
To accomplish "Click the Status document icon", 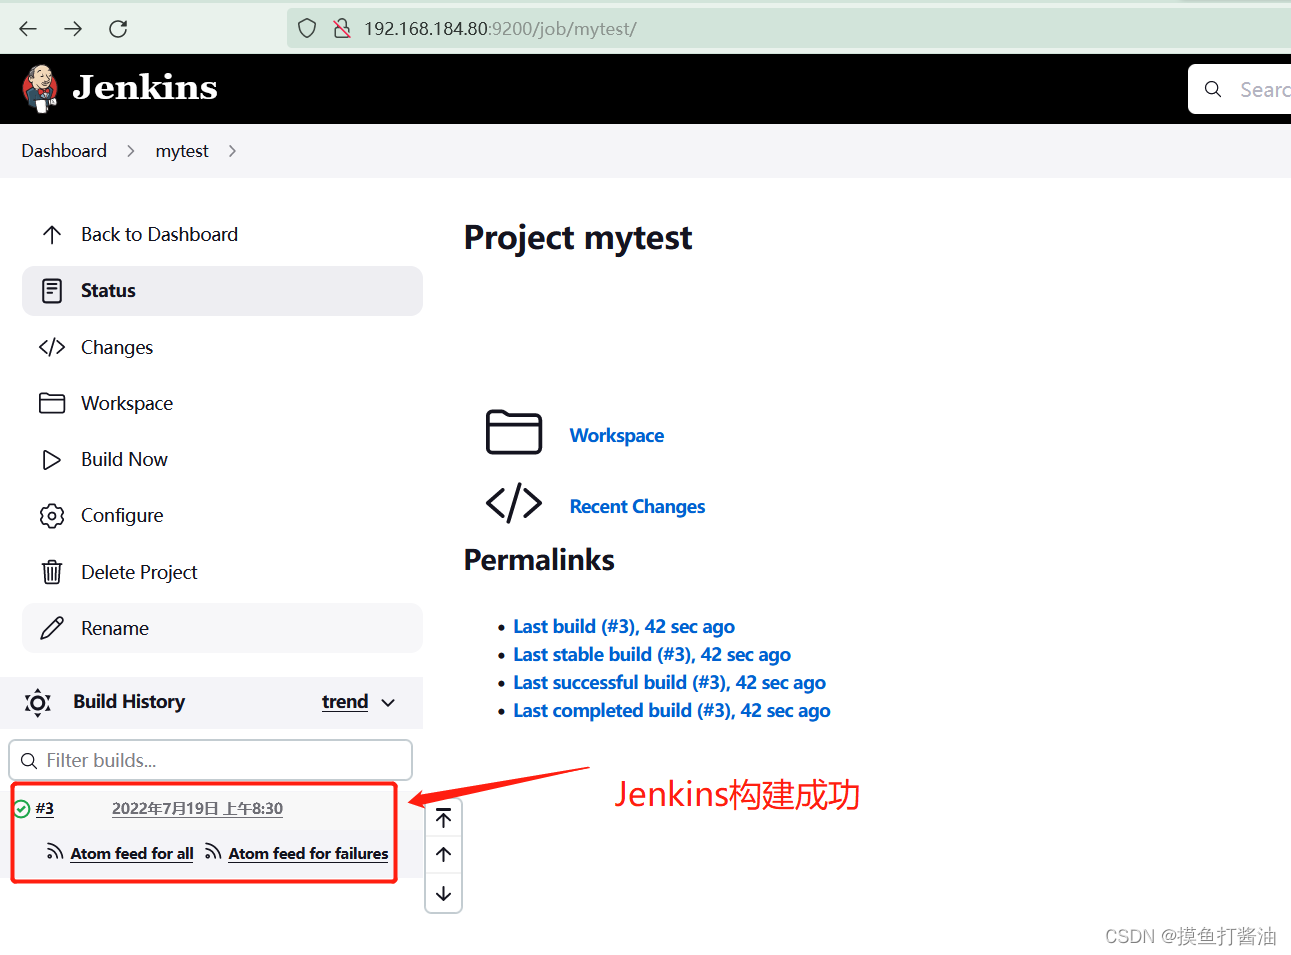I will click(52, 291).
